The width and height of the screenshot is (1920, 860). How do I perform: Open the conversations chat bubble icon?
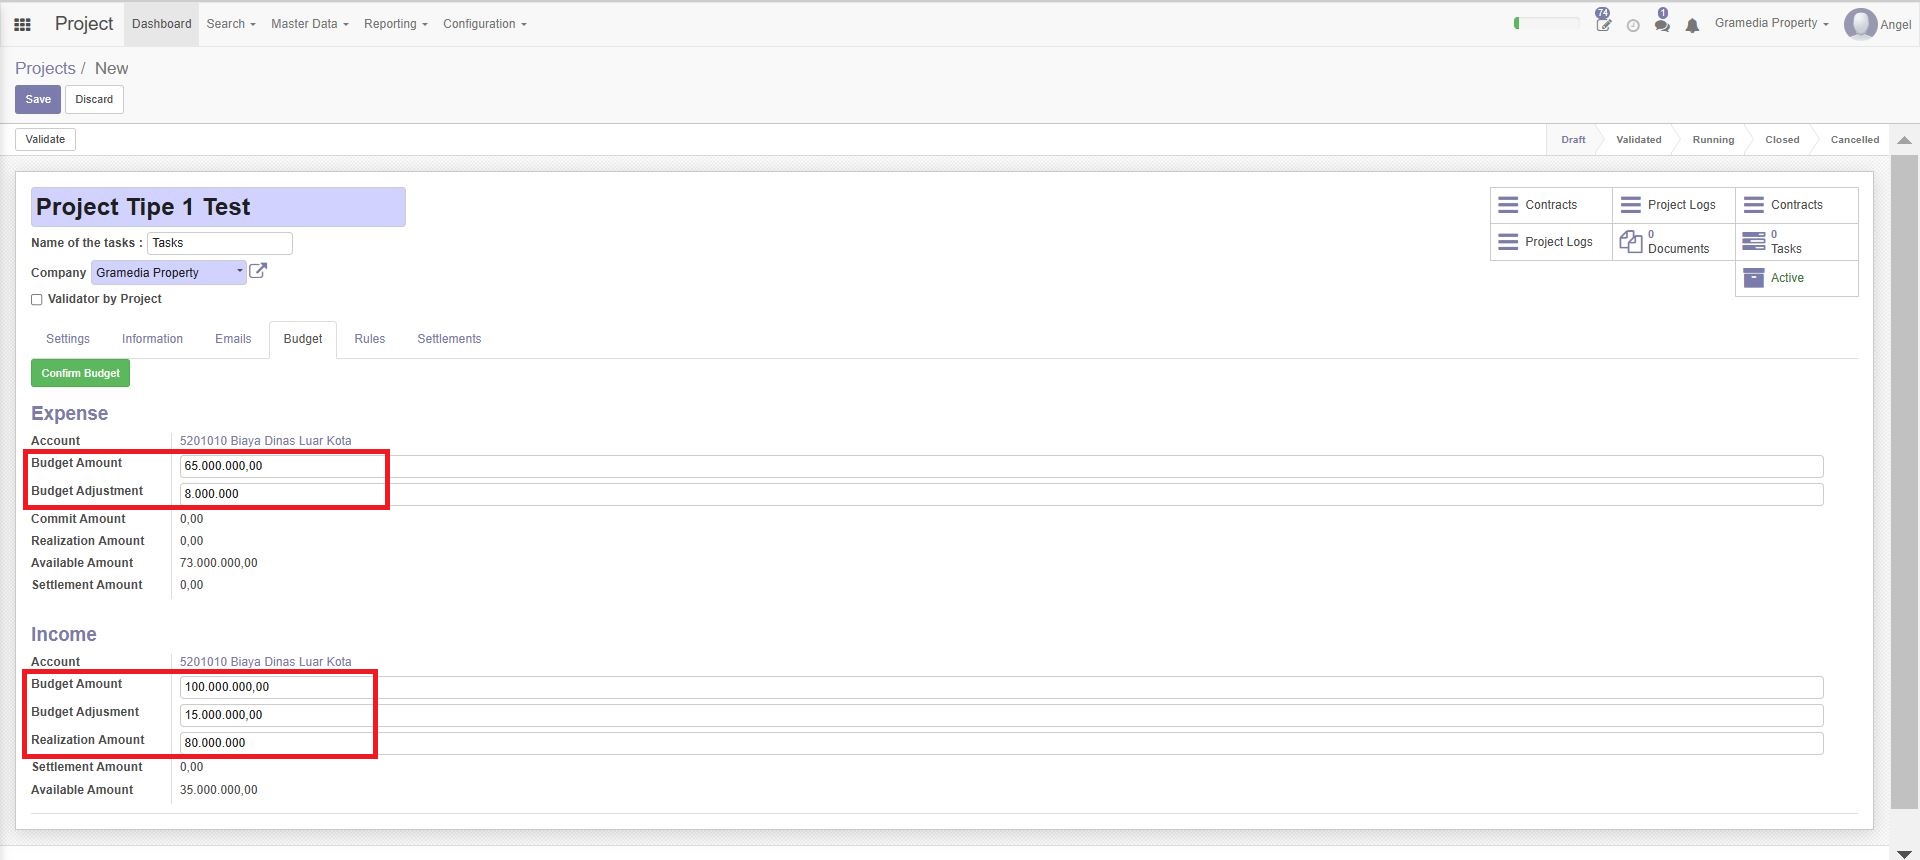pos(1662,25)
